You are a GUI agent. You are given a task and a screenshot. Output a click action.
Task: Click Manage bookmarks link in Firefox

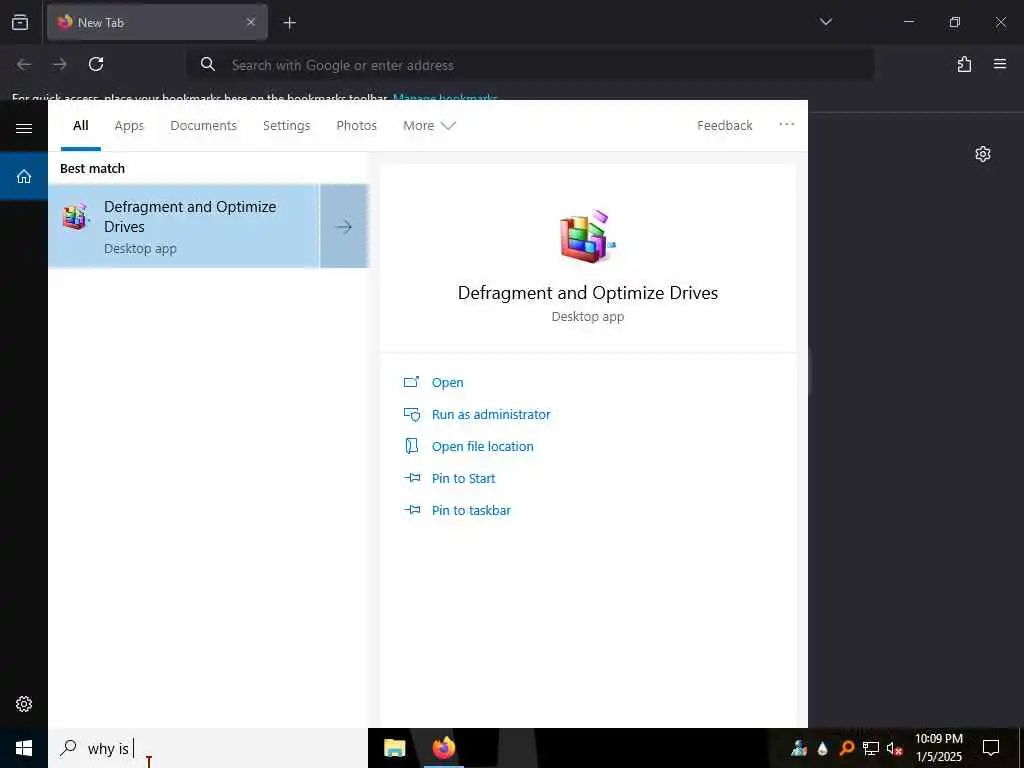[445, 98]
